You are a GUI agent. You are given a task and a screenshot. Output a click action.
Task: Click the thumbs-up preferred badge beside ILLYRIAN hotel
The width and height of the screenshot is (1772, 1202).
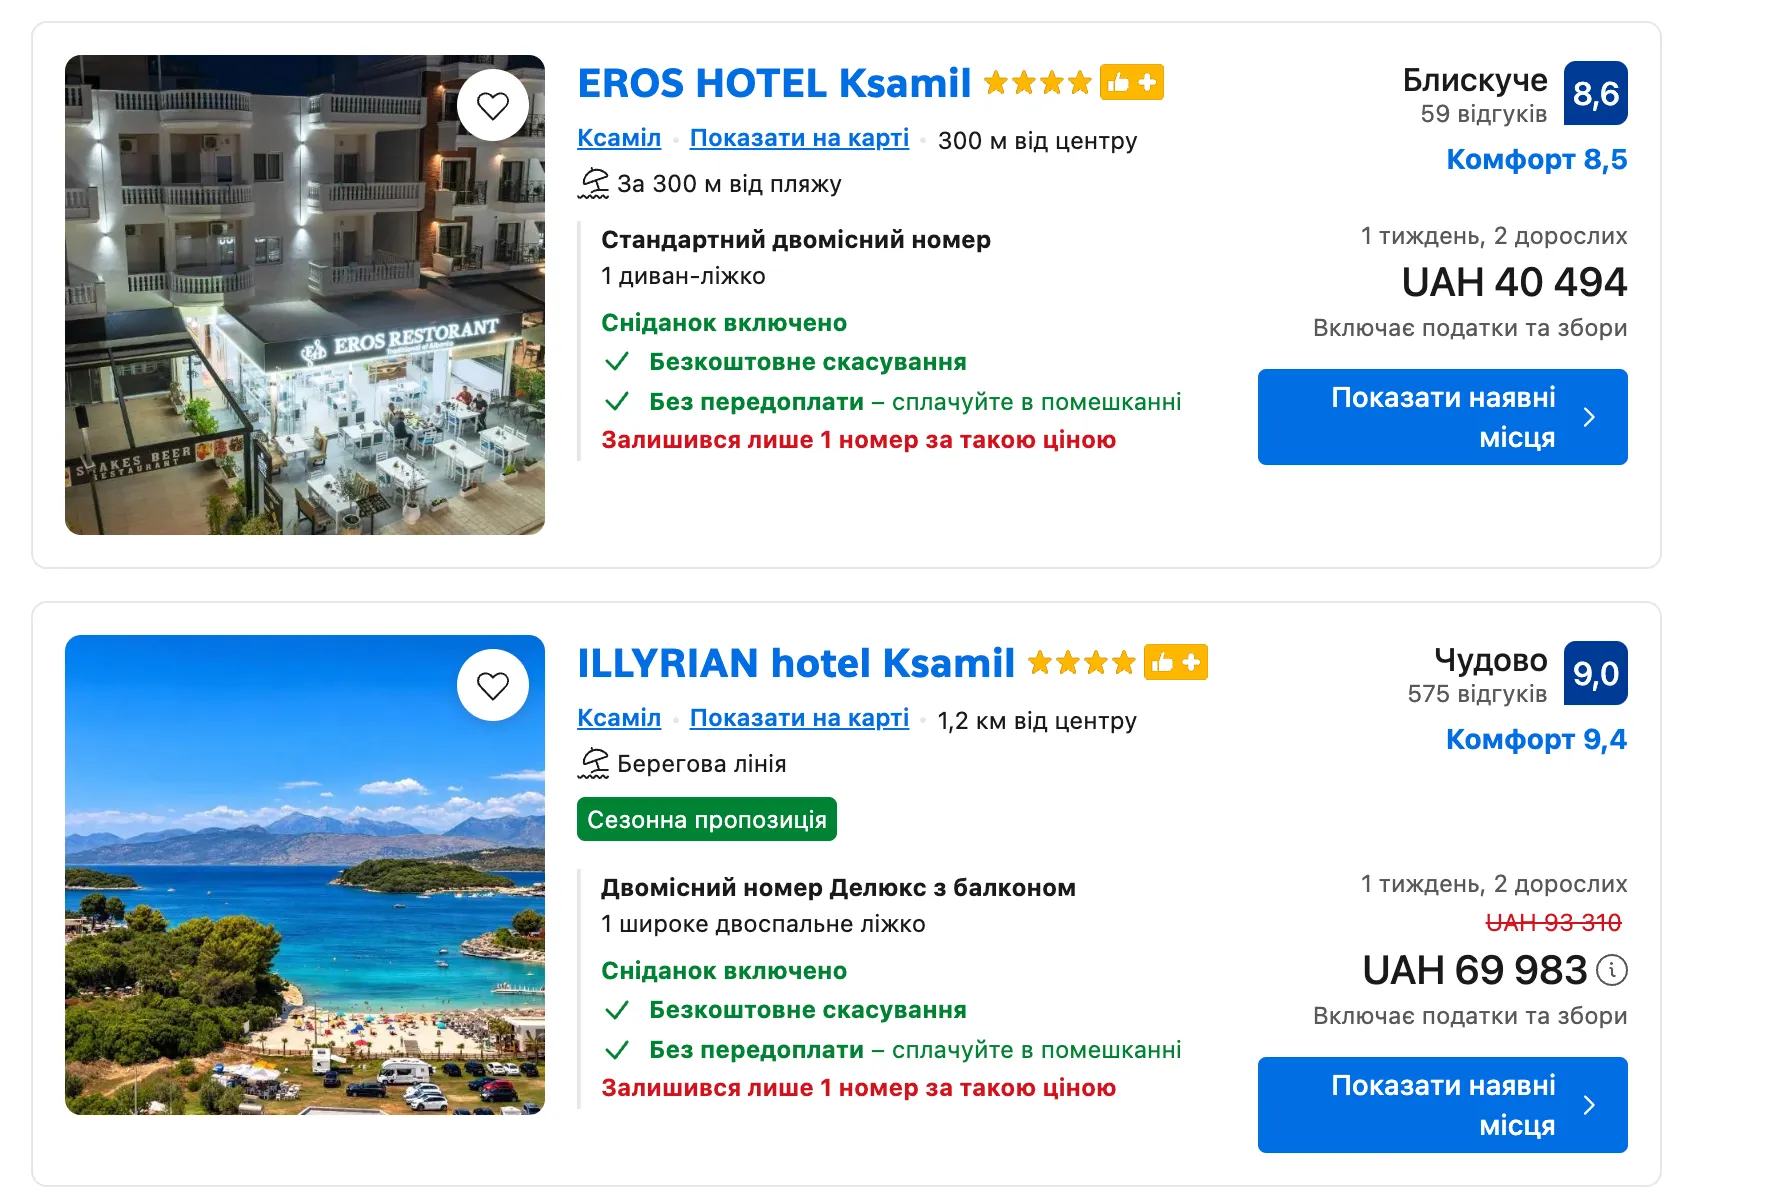pyautogui.click(x=1176, y=662)
